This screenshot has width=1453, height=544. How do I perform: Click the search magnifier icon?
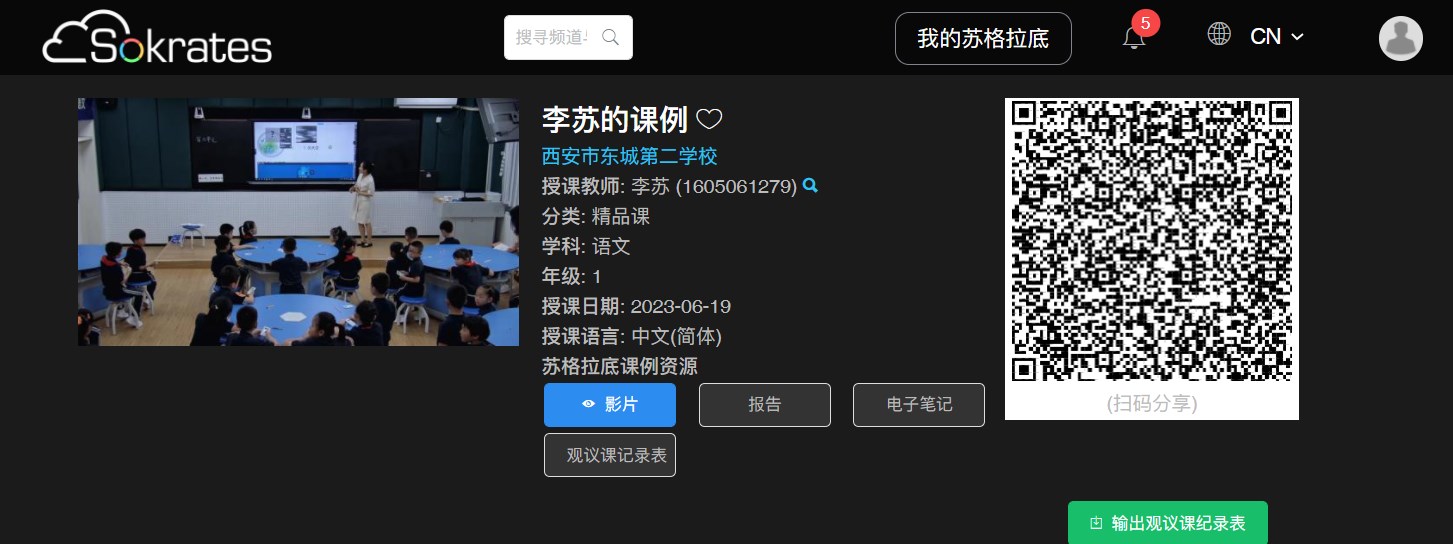pos(610,38)
